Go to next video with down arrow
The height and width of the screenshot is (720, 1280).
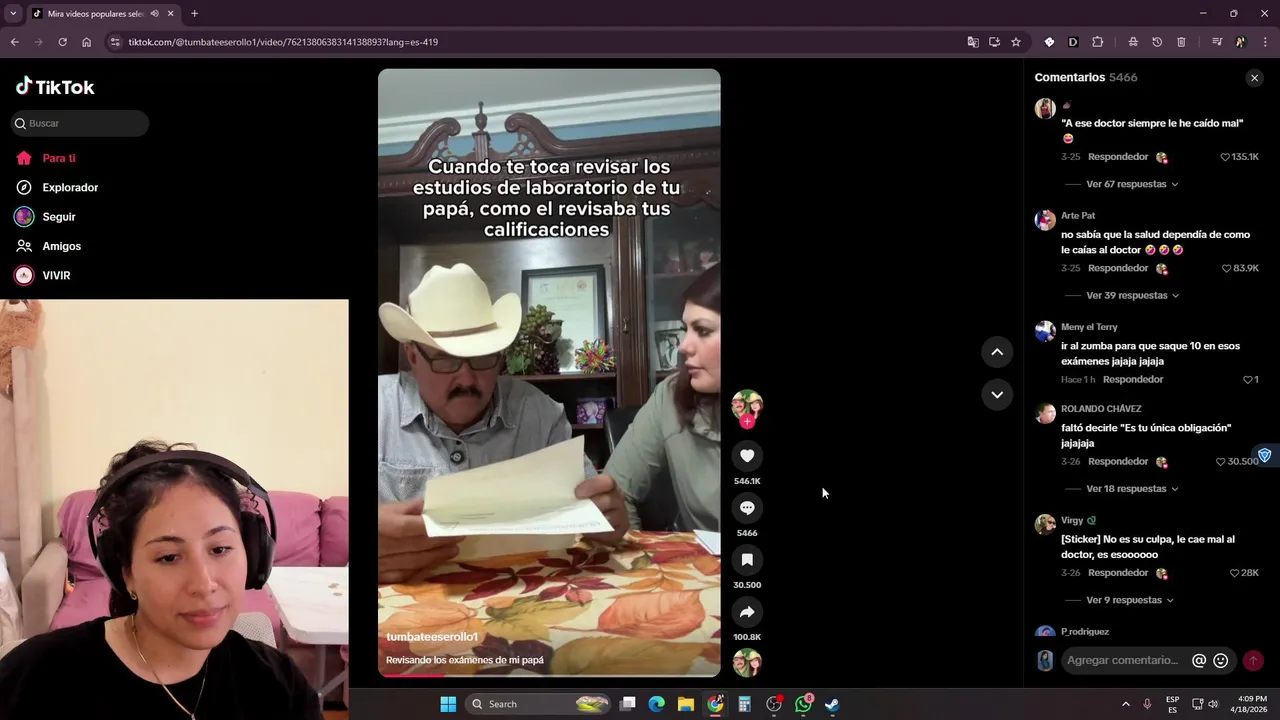(x=997, y=395)
